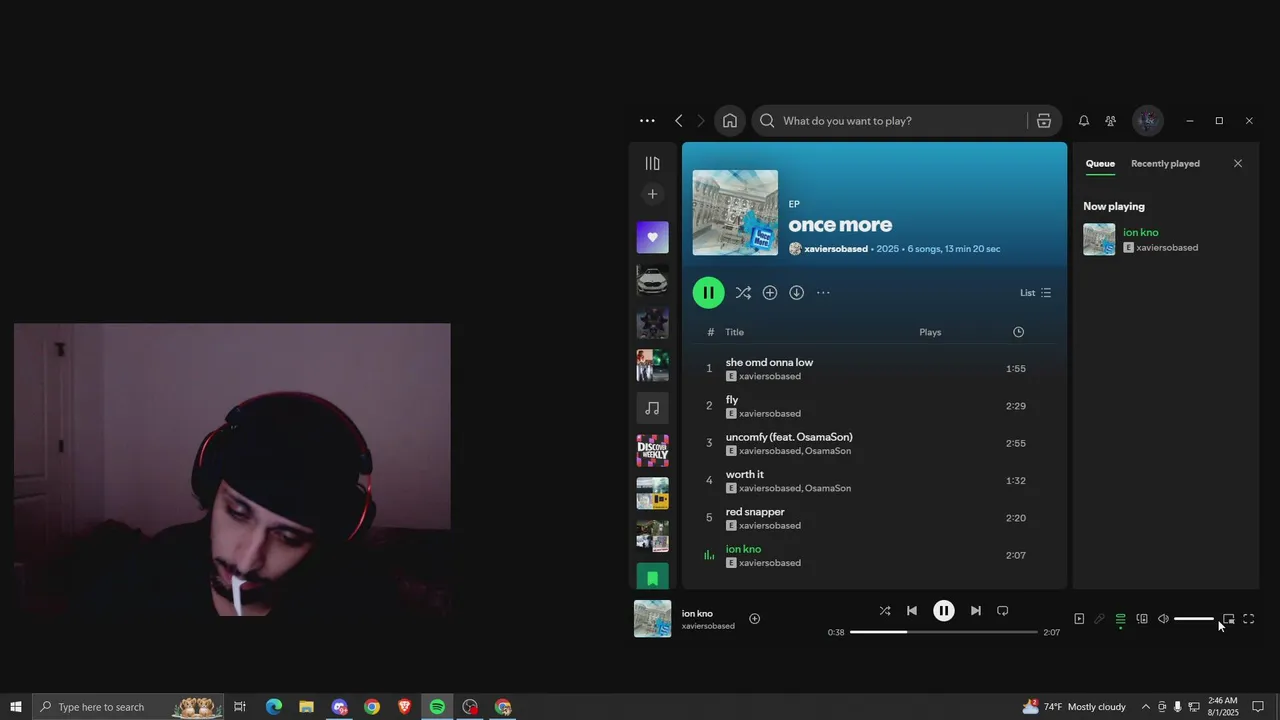The width and height of the screenshot is (1280, 720).
Task: Toggle the Queue button in player bar
Action: 1121,619
